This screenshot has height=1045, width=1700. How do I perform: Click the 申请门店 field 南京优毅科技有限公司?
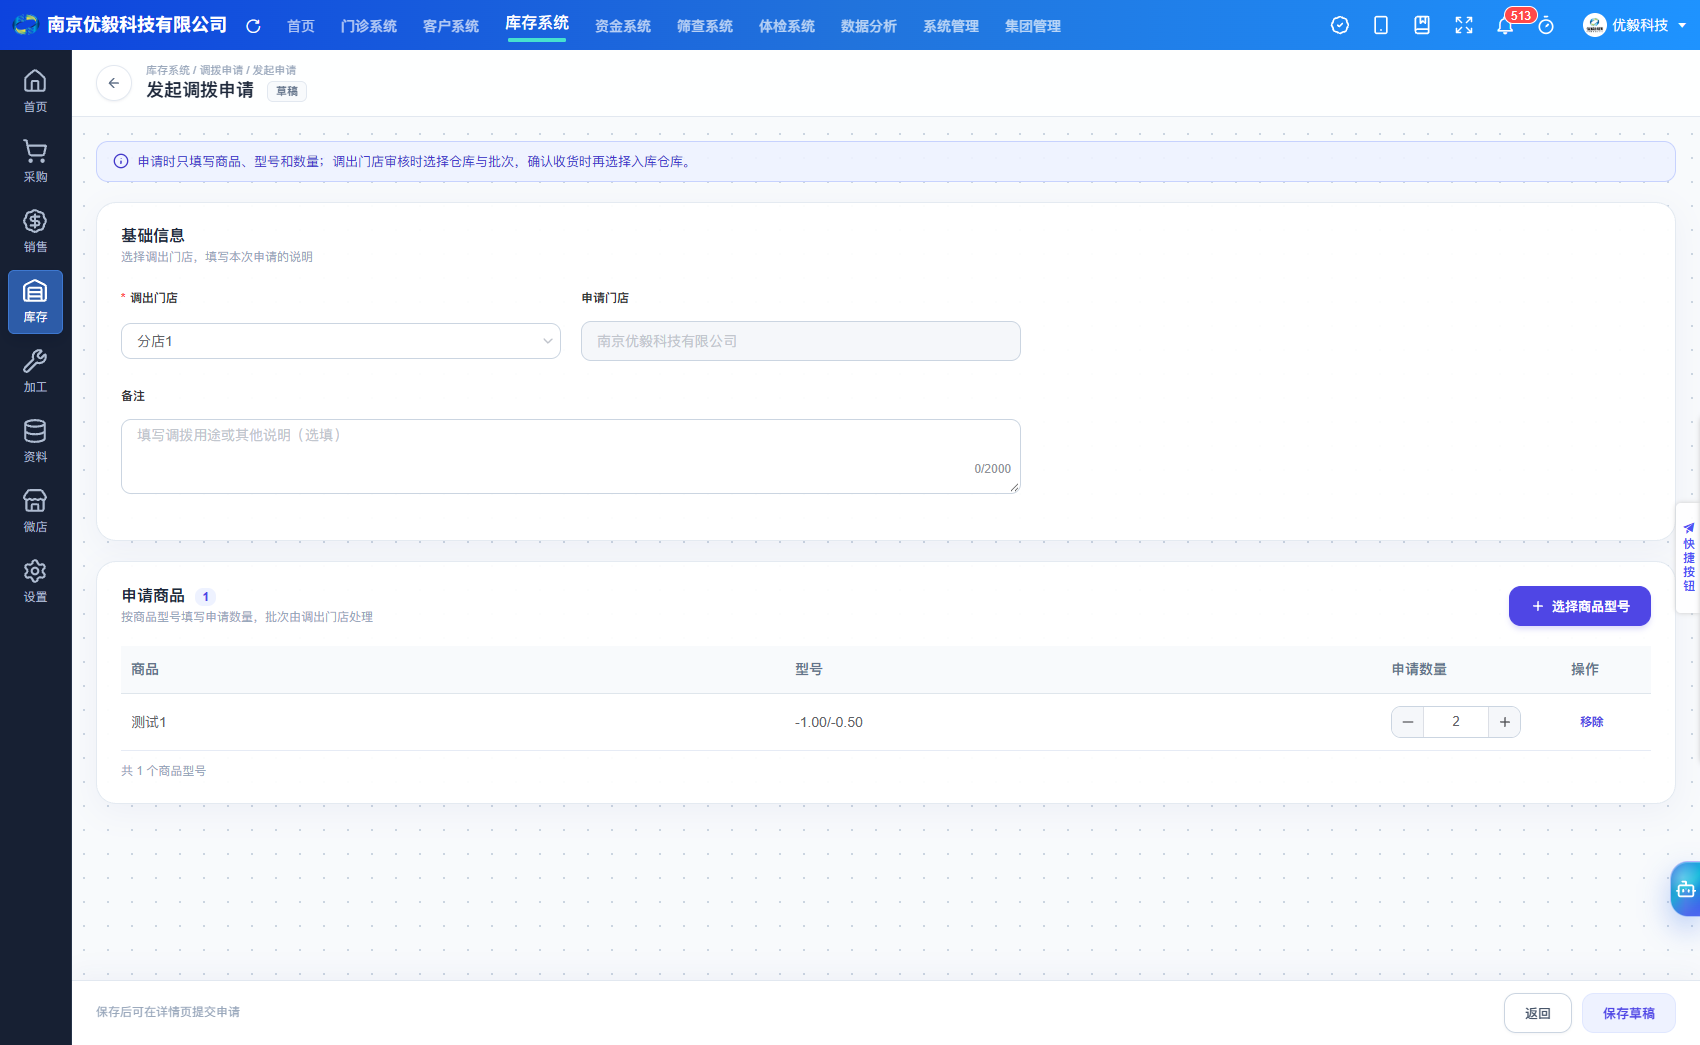(x=801, y=341)
